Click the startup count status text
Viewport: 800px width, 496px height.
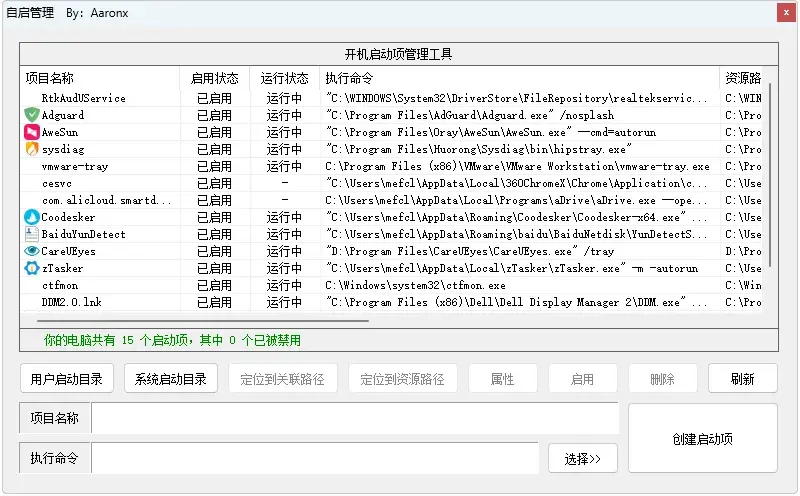(x=172, y=340)
